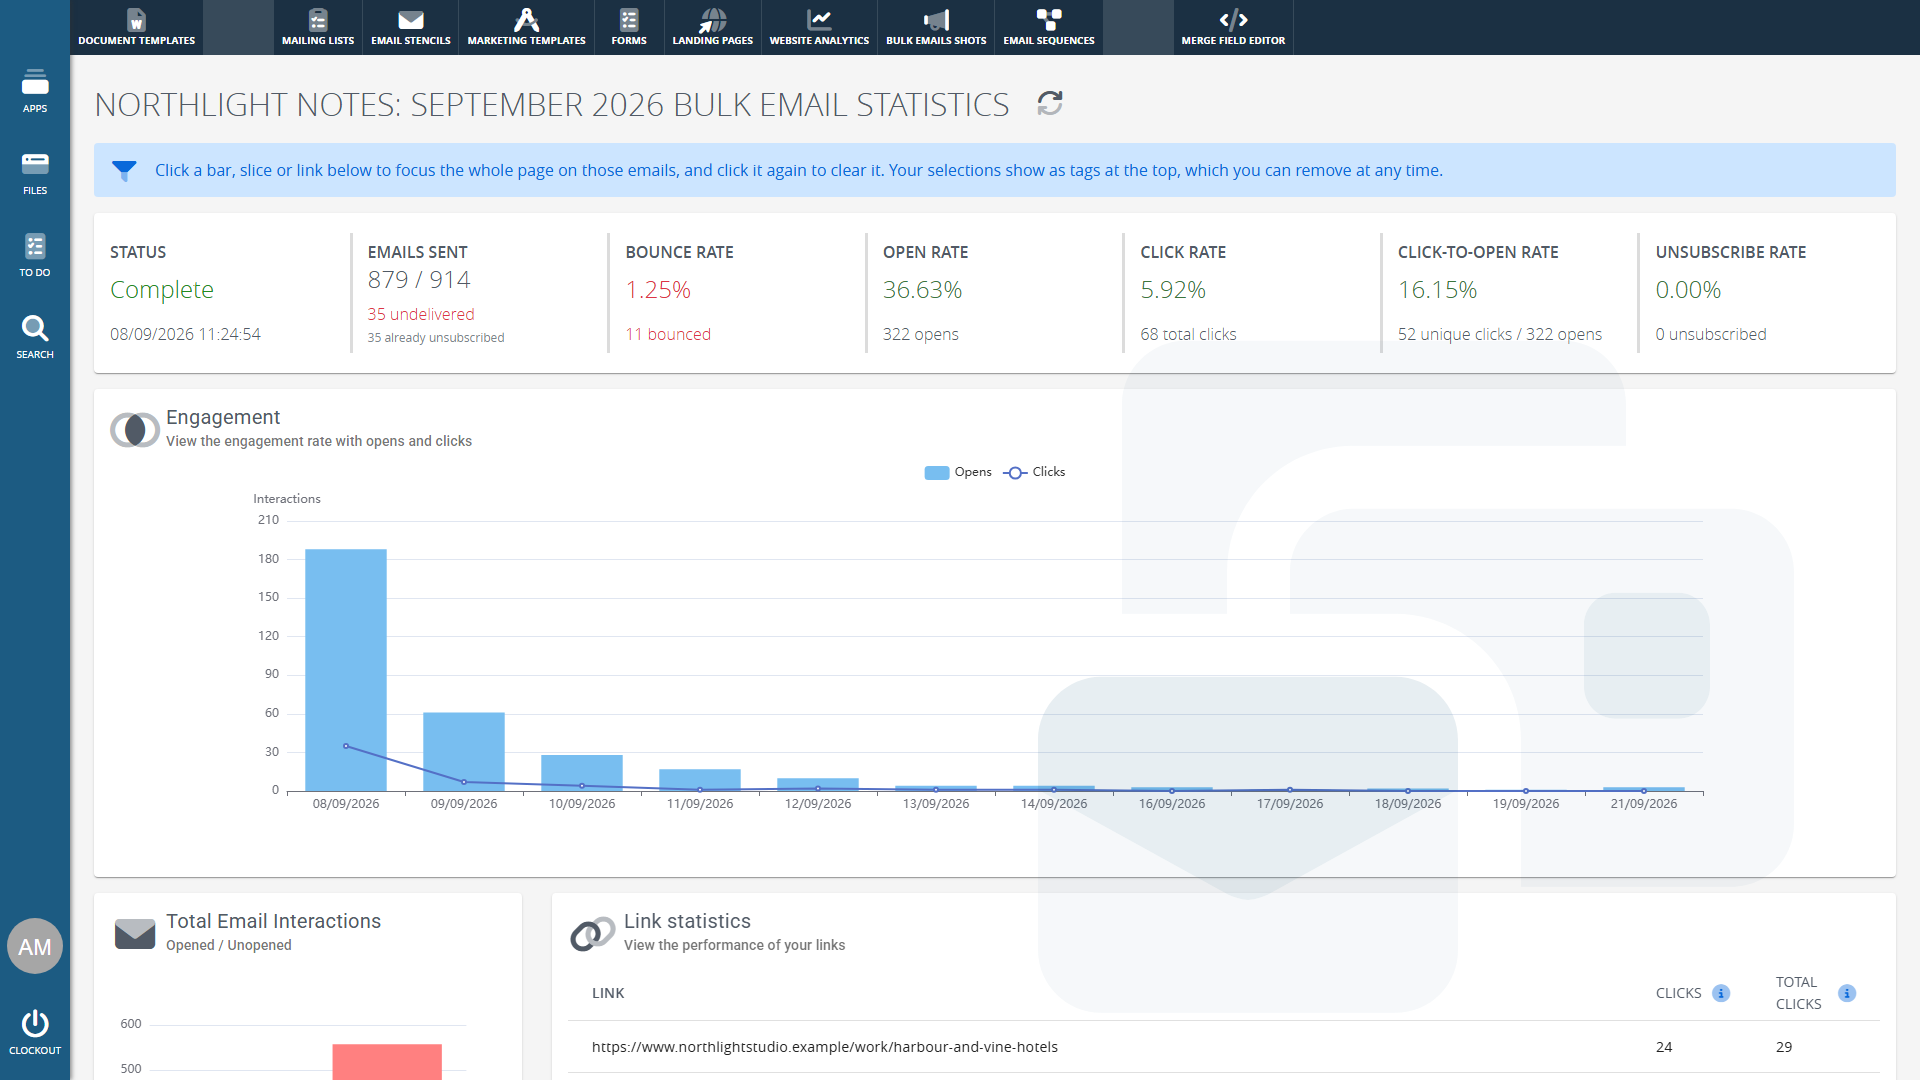Click the Engagement overlapping circles icon

click(135, 430)
